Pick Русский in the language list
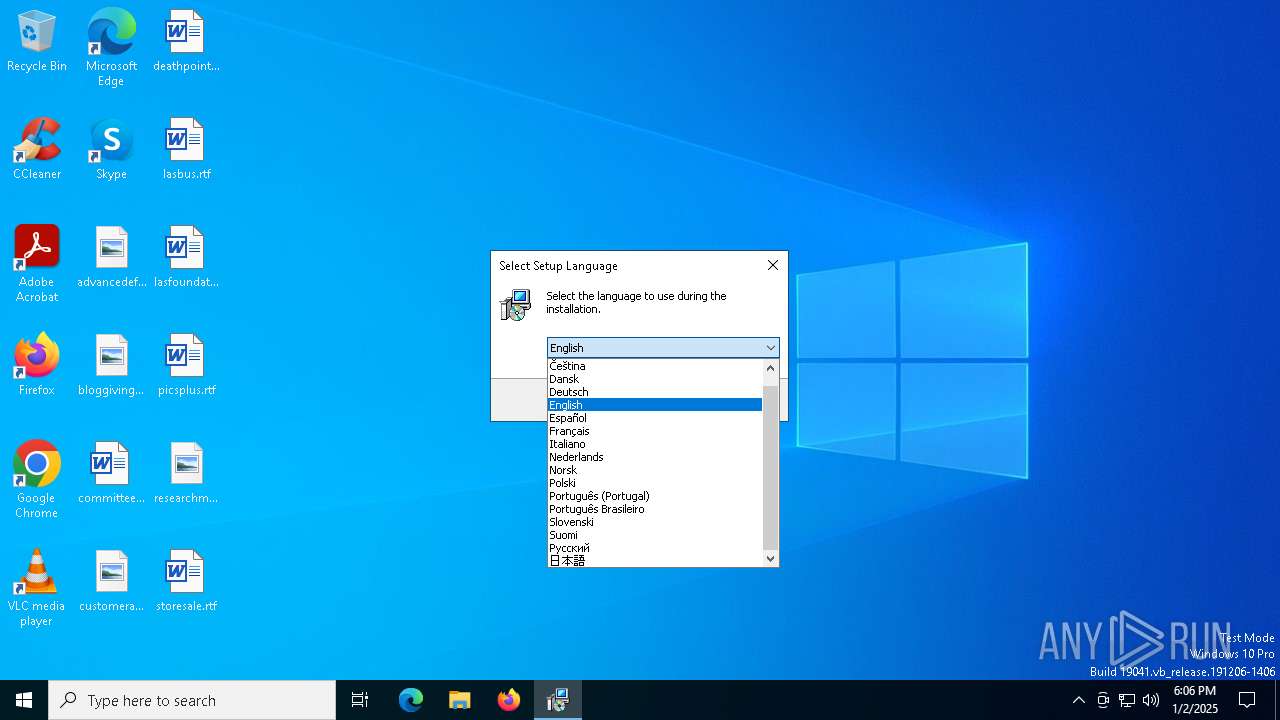 (655, 548)
